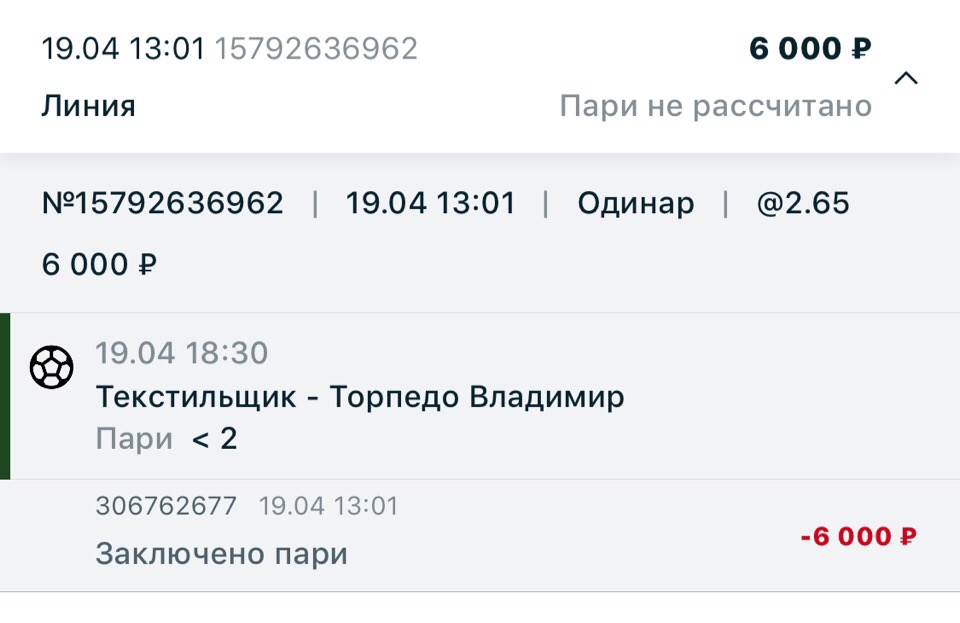The width and height of the screenshot is (960, 623).
Task: Open the Текстильщик - Торпедо Владимир match
Action: click(x=360, y=397)
